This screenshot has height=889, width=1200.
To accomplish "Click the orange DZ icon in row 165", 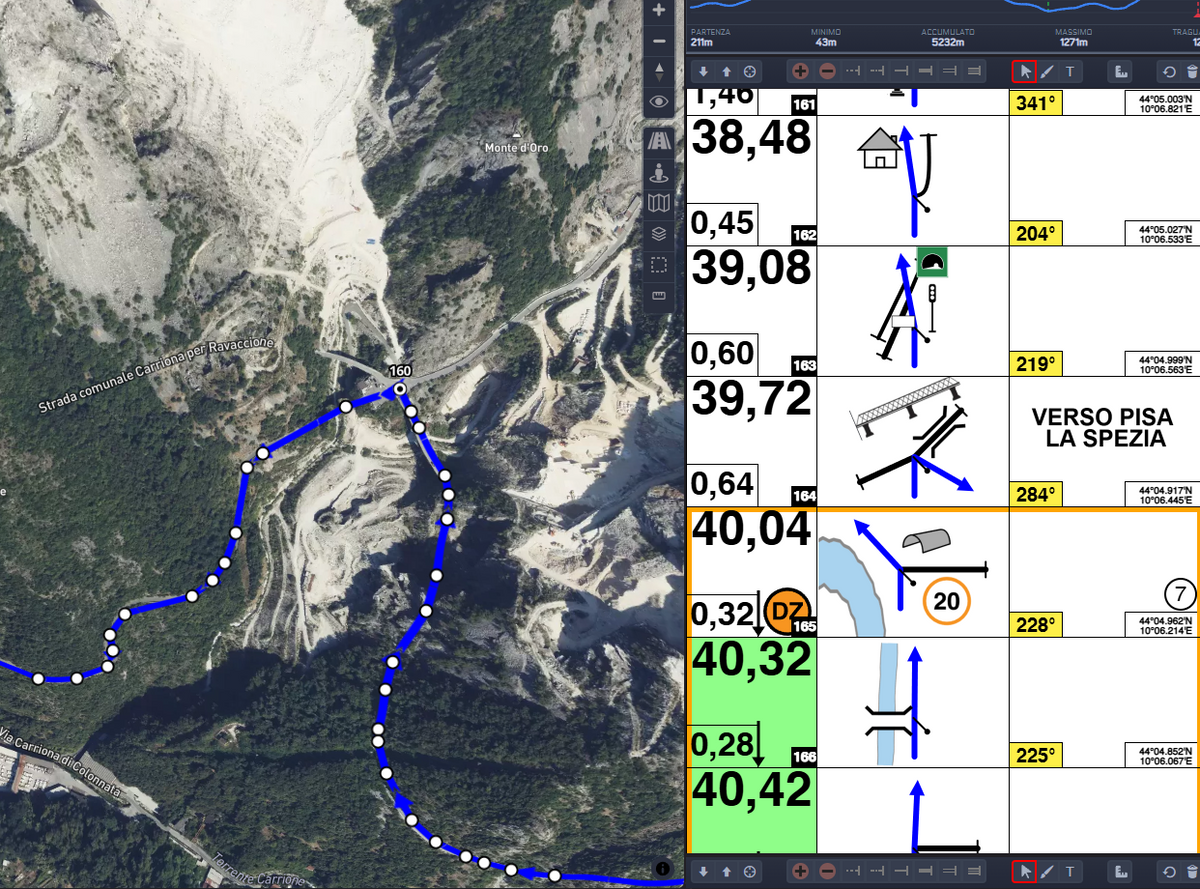I will (785, 610).
